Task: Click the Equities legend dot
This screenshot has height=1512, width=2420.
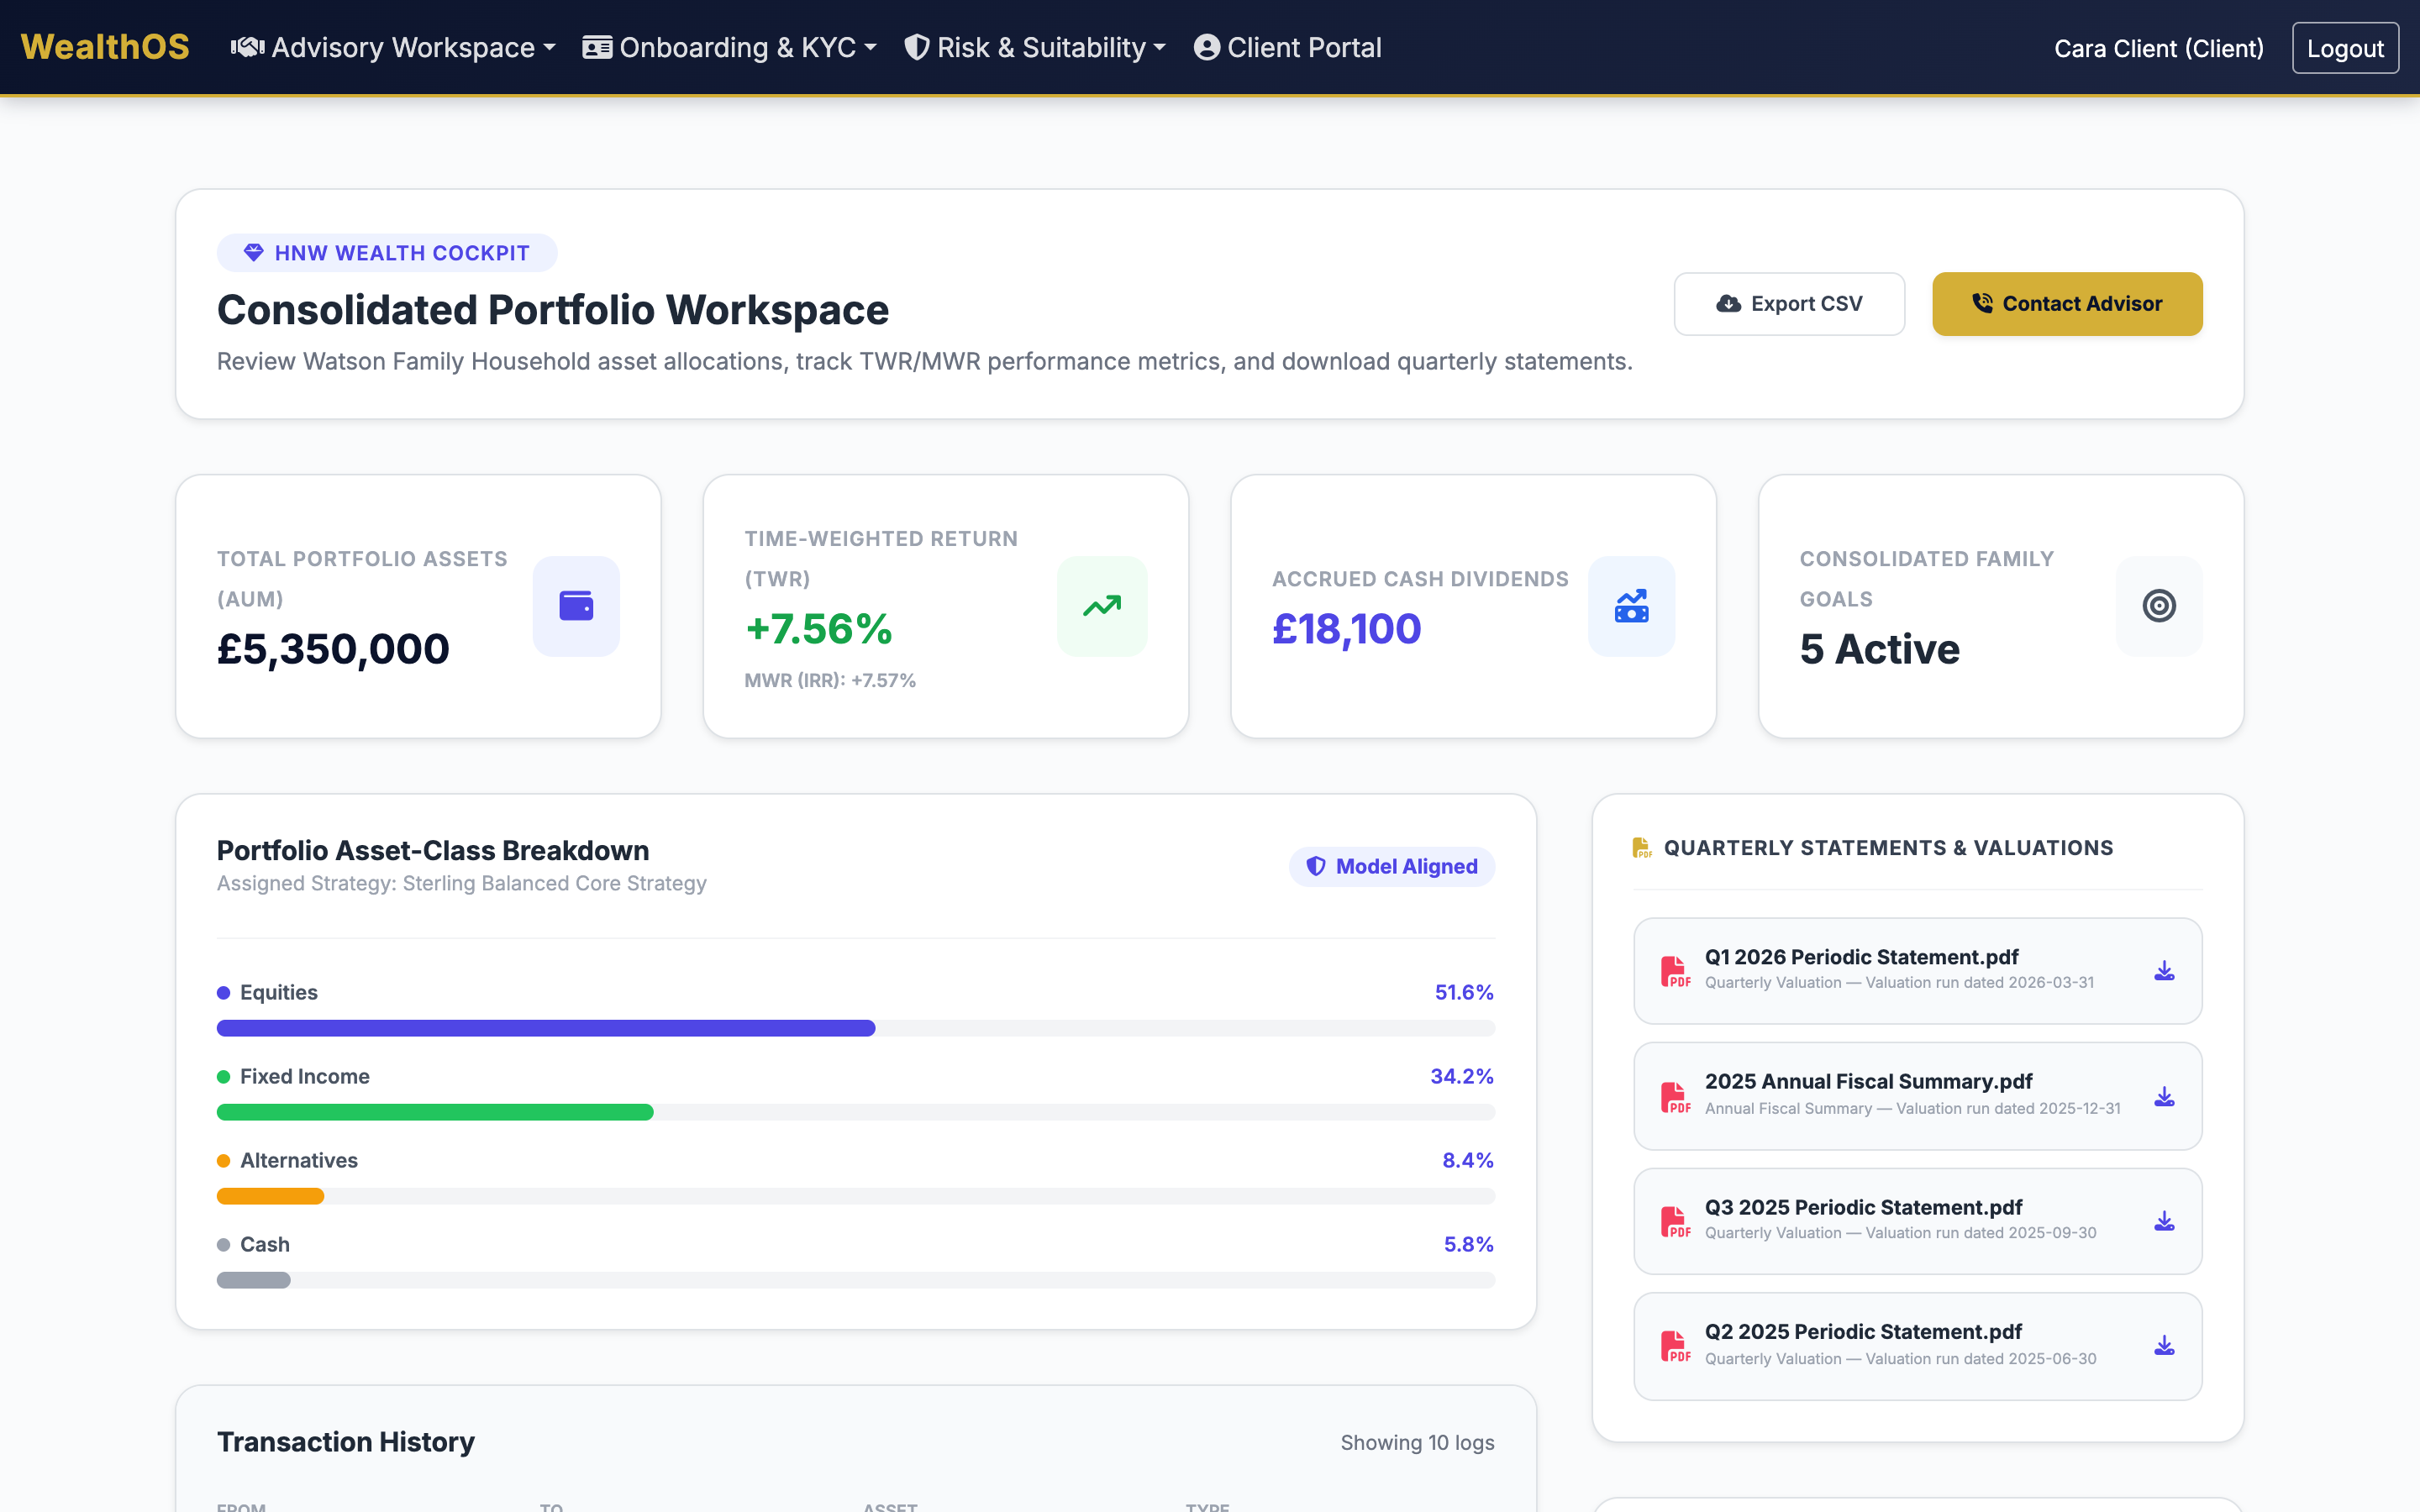Action: click(223, 992)
